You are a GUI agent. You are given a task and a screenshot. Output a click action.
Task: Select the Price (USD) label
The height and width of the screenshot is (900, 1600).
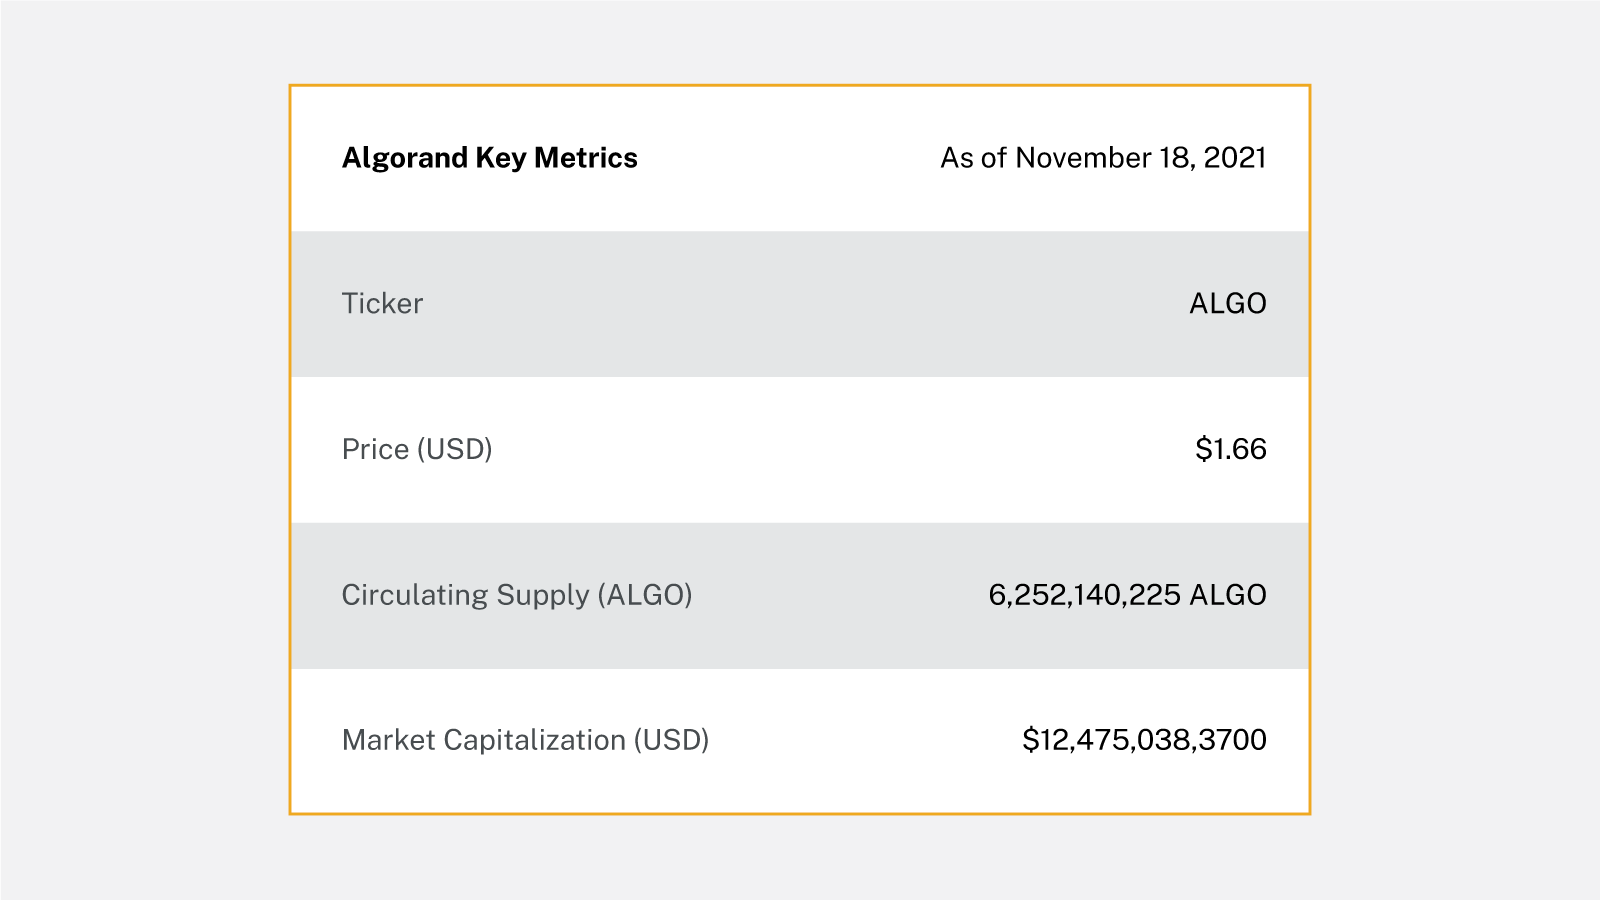point(417,449)
